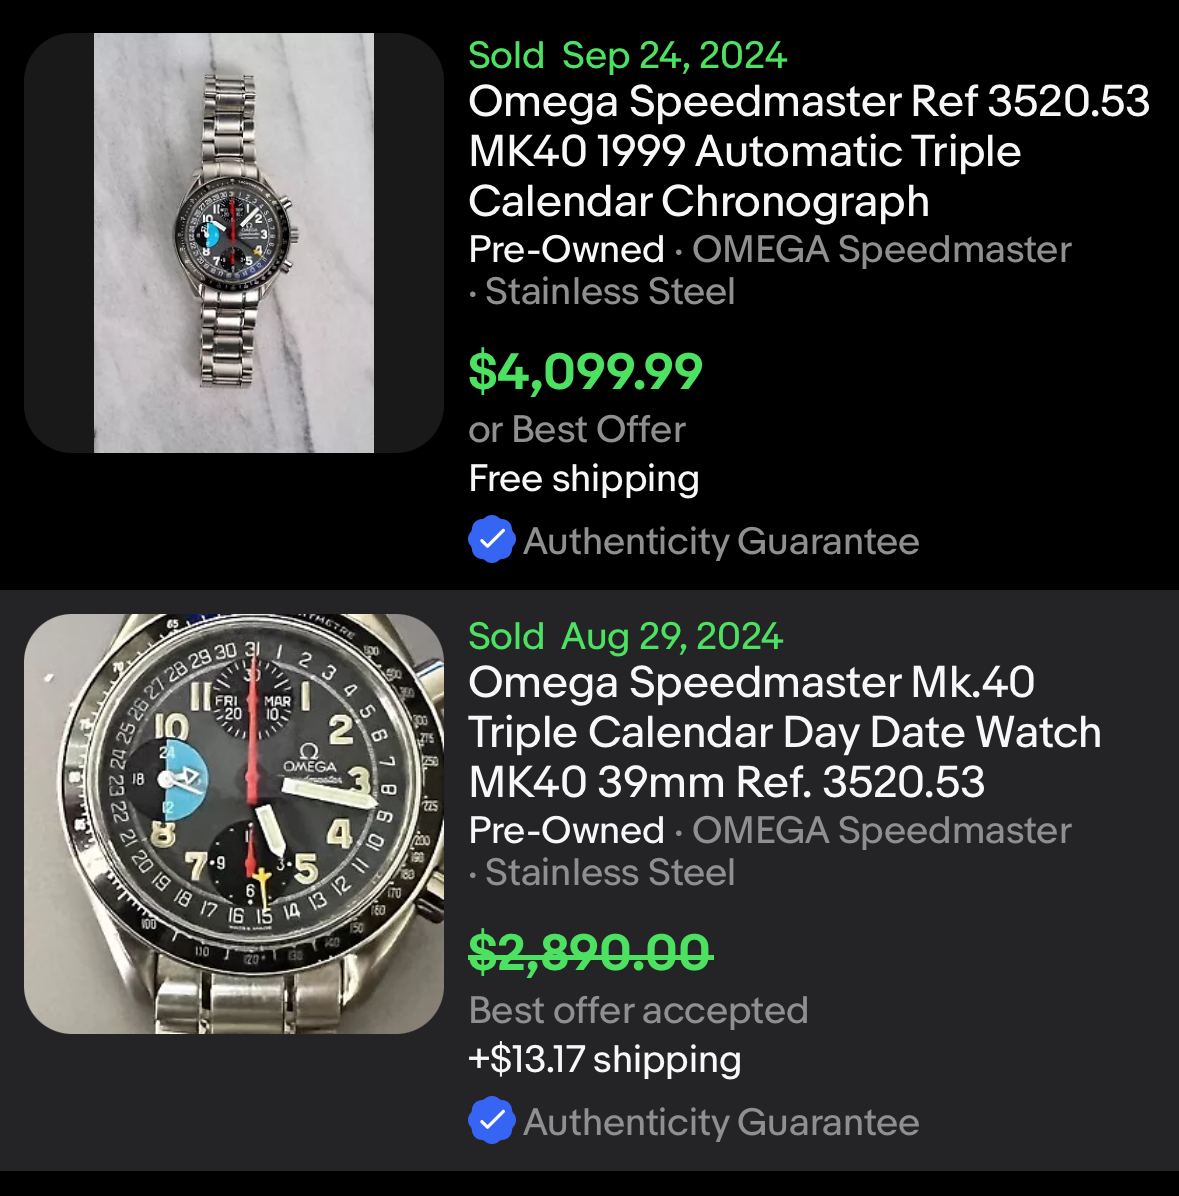The height and width of the screenshot is (1196, 1179).
Task: Click the $4,099.99 sold price
Action: [585, 372]
